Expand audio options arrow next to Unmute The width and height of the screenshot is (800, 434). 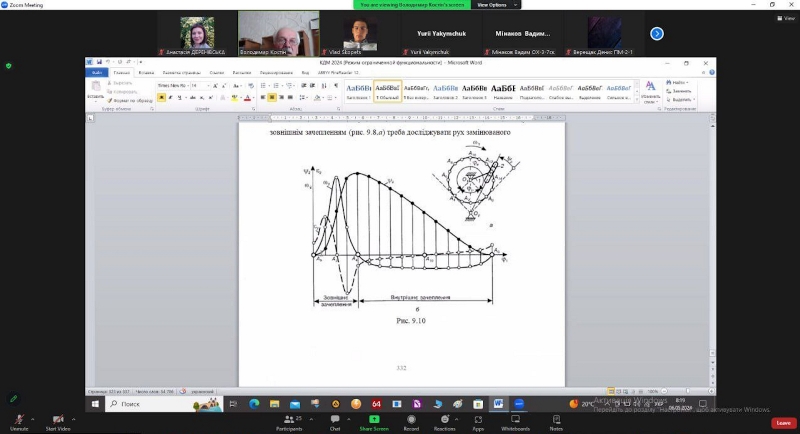coord(34,420)
